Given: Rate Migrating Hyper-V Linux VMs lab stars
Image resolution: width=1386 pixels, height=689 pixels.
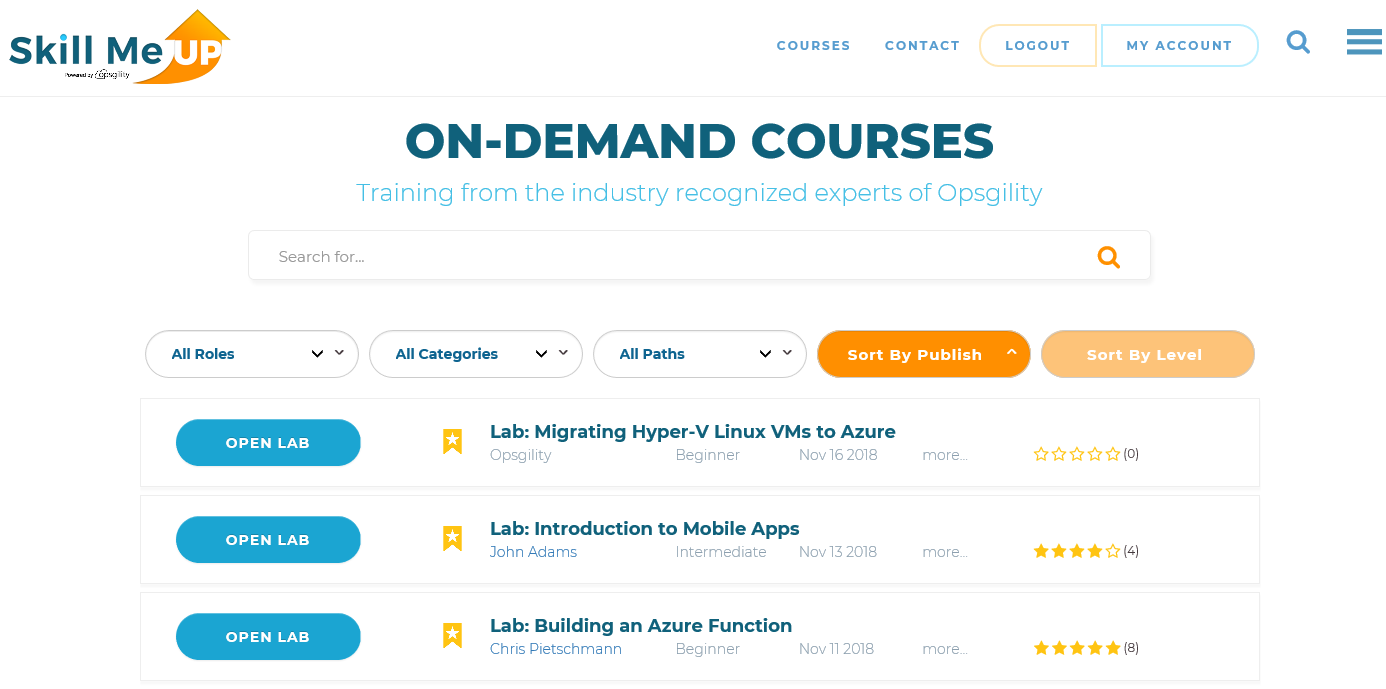Looking at the screenshot, I should coord(1077,454).
